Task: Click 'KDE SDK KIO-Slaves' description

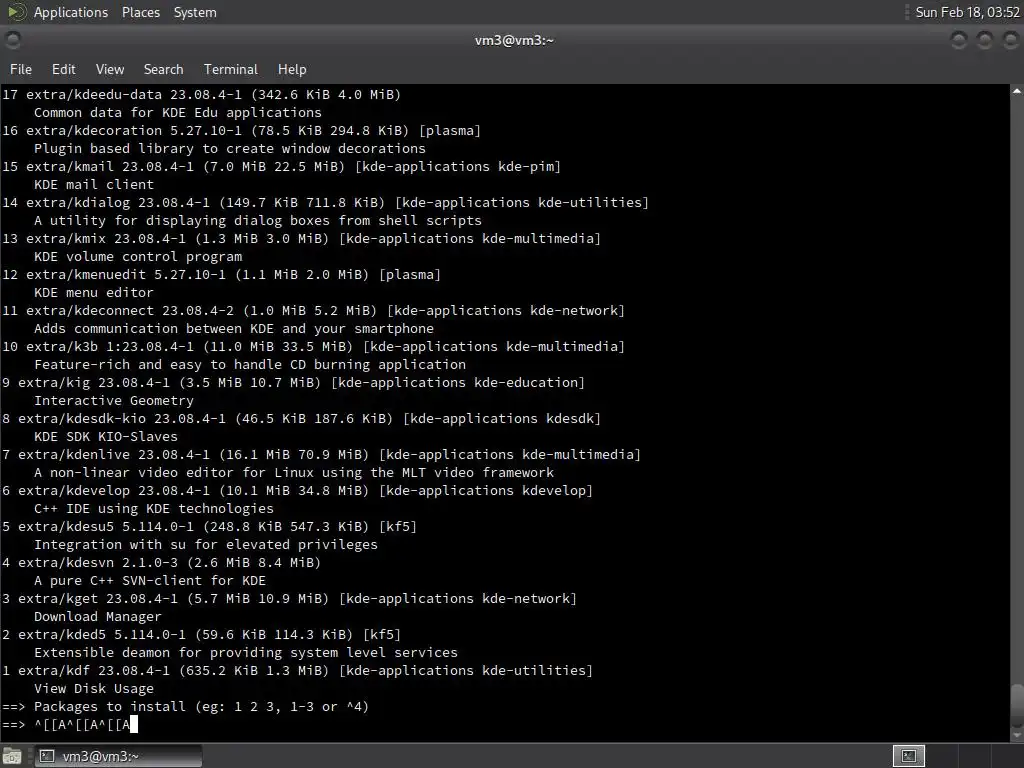Action: 106,436
